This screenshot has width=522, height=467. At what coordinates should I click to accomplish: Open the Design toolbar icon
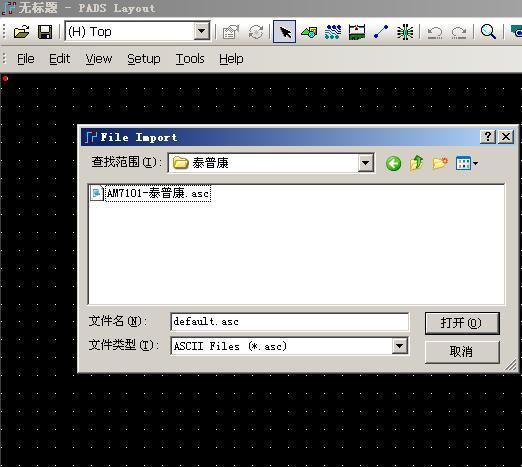click(333, 32)
